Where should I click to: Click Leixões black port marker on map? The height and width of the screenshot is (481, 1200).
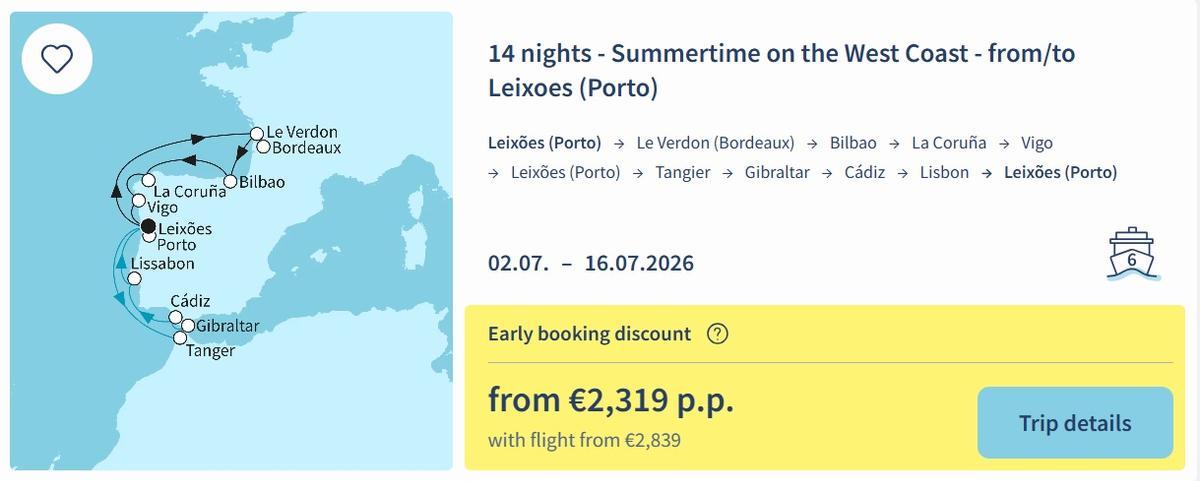[148, 226]
